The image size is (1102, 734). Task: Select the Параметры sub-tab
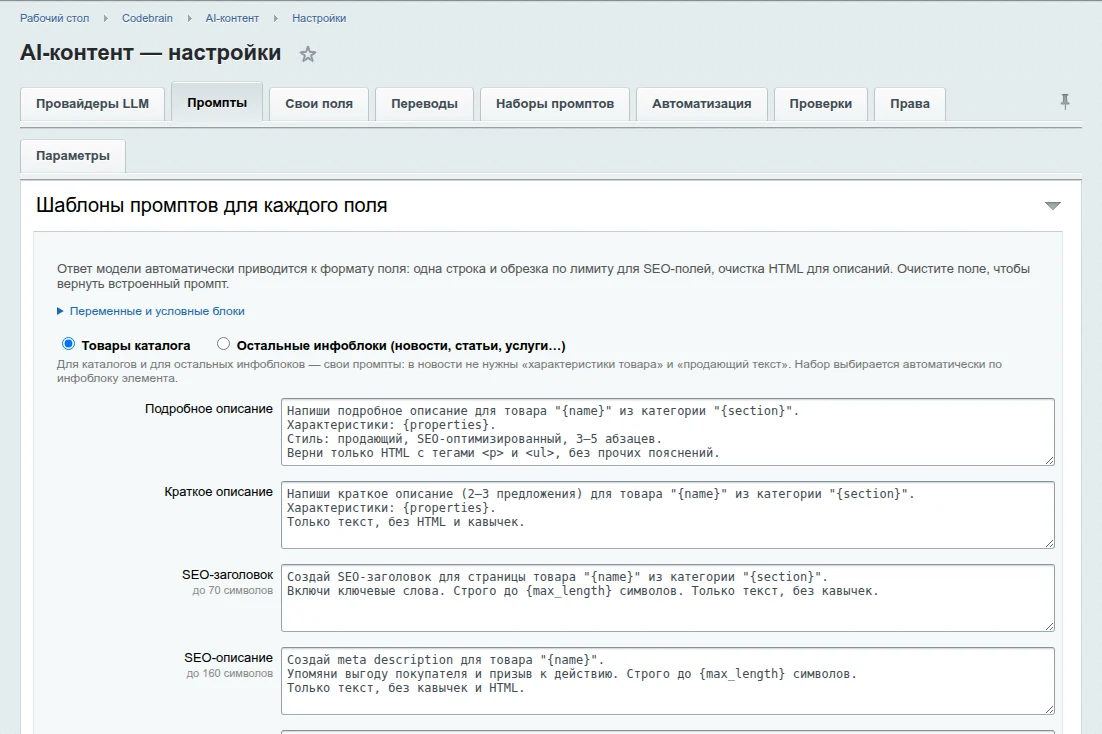point(73,156)
